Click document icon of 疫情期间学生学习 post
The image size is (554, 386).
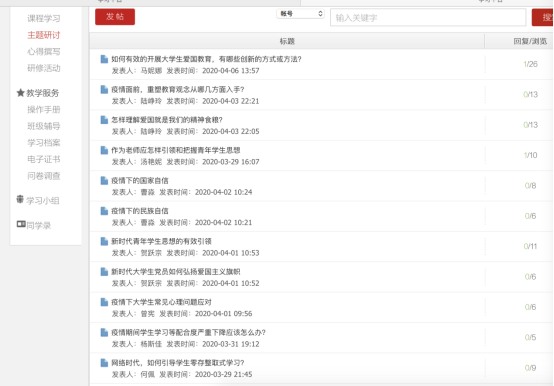[104, 332]
